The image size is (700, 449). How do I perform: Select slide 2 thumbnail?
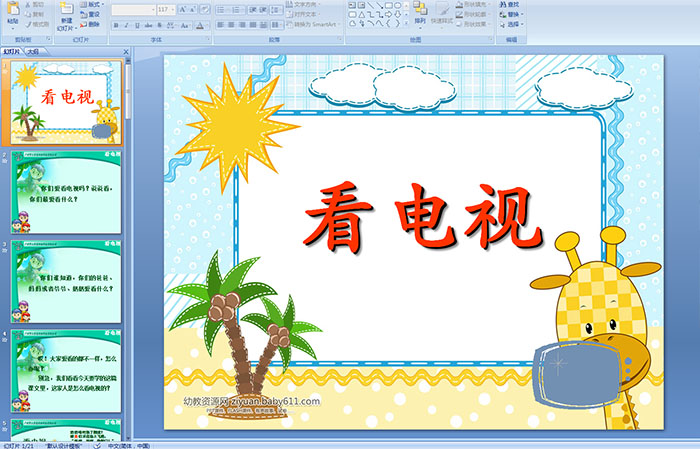[x=66, y=192]
